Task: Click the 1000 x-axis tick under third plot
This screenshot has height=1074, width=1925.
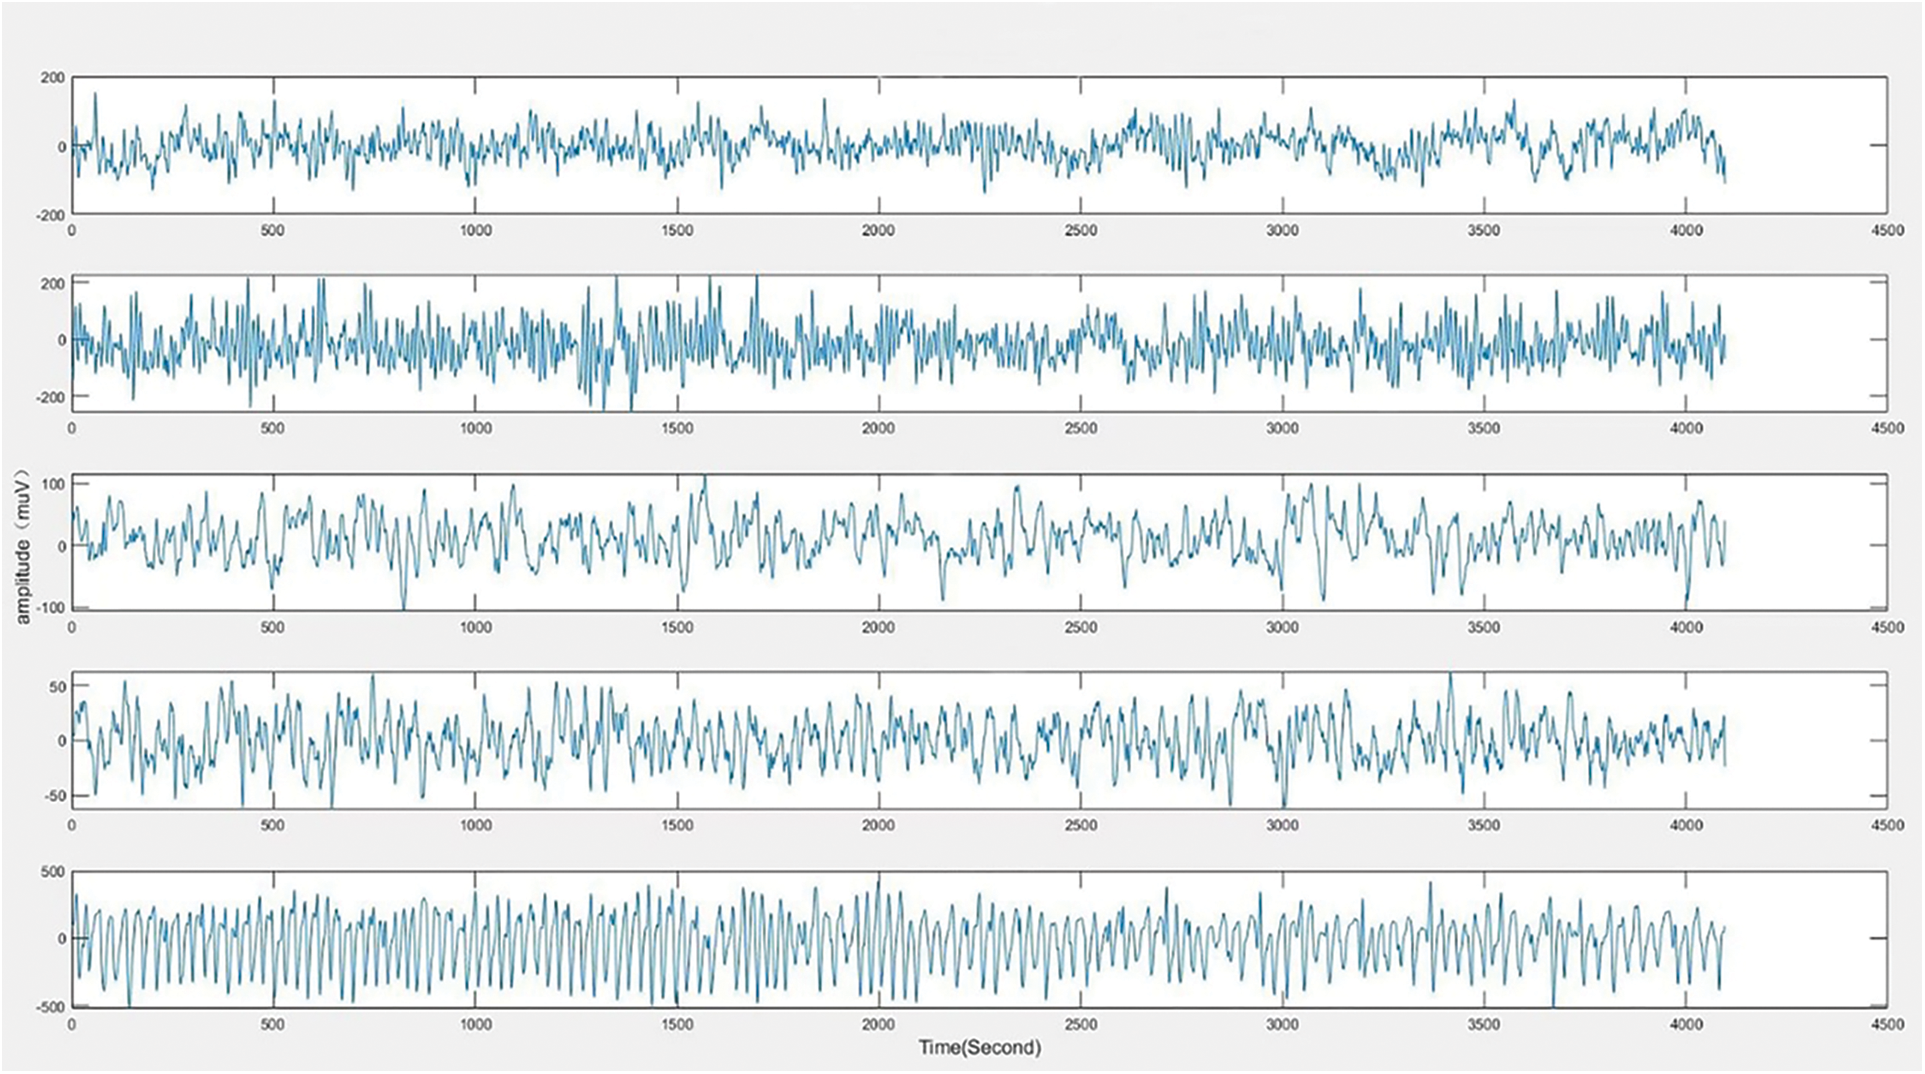Action: [x=475, y=627]
